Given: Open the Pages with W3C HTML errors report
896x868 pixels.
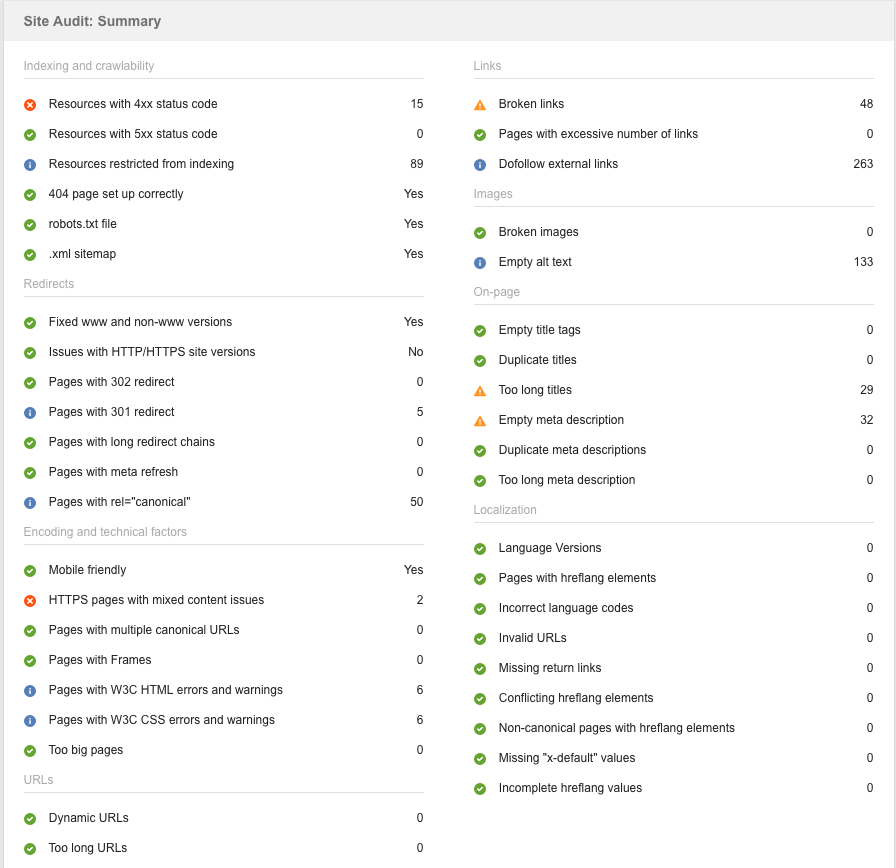Looking at the screenshot, I should pos(165,690).
